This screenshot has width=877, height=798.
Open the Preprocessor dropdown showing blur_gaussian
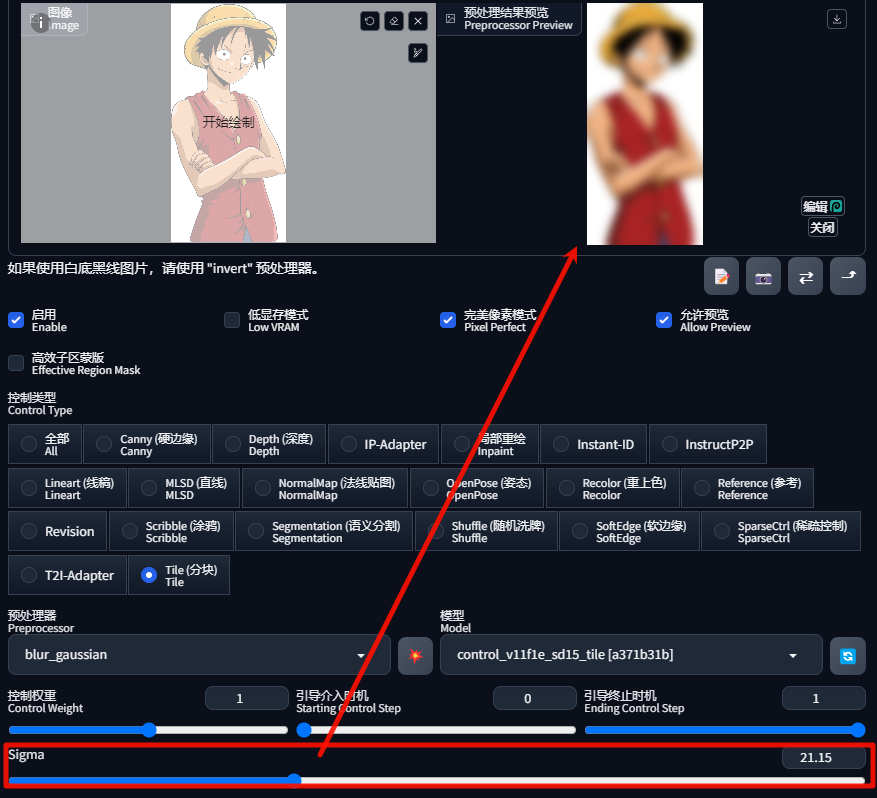pyautogui.click(x=199, y=655)
